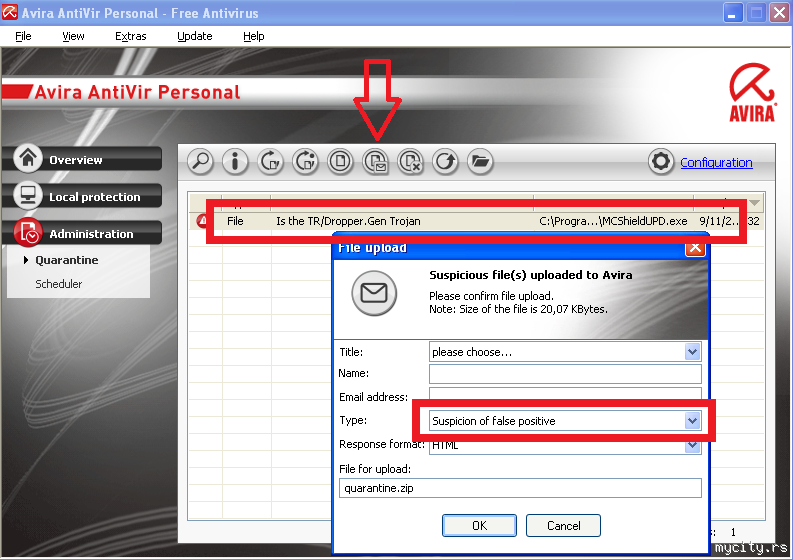Viewport: 793px width, 560px height.
Task: Select Quarantine in the sidebar
Action: [66, 260]
